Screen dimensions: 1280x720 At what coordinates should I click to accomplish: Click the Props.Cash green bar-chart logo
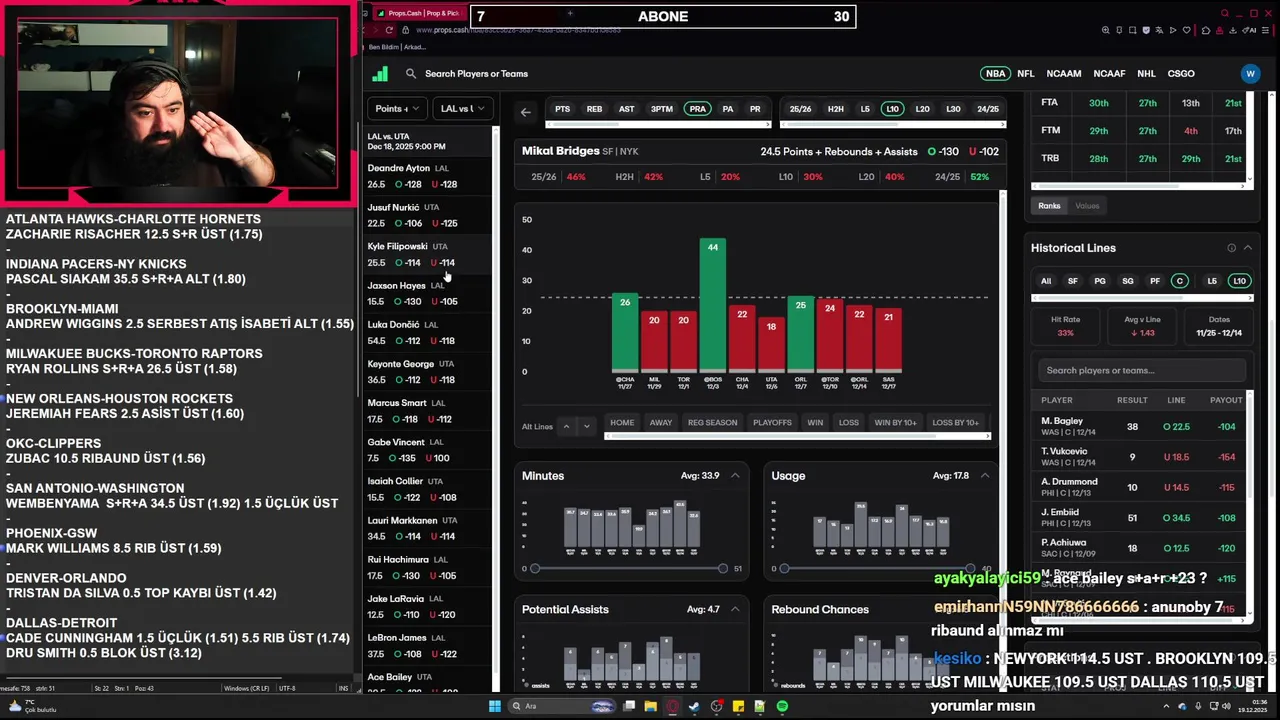[x=380, y=73]
